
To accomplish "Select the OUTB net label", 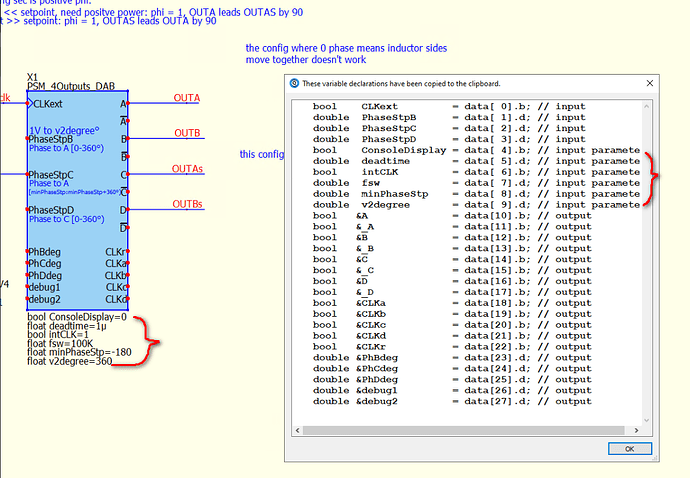I will click(188, 133).
